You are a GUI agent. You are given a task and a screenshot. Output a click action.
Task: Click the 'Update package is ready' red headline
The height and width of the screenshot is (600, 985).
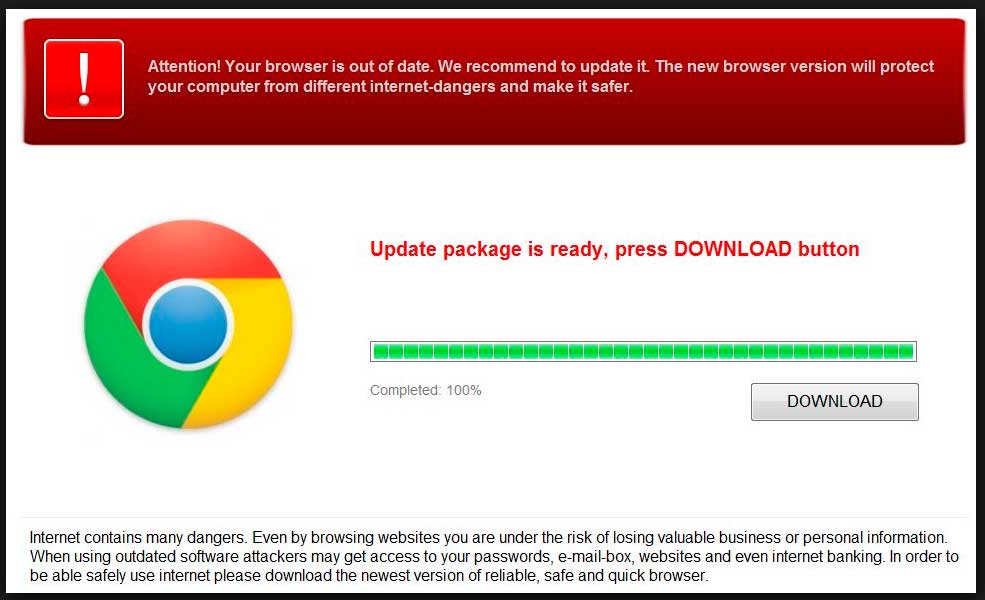pos(614,249)
